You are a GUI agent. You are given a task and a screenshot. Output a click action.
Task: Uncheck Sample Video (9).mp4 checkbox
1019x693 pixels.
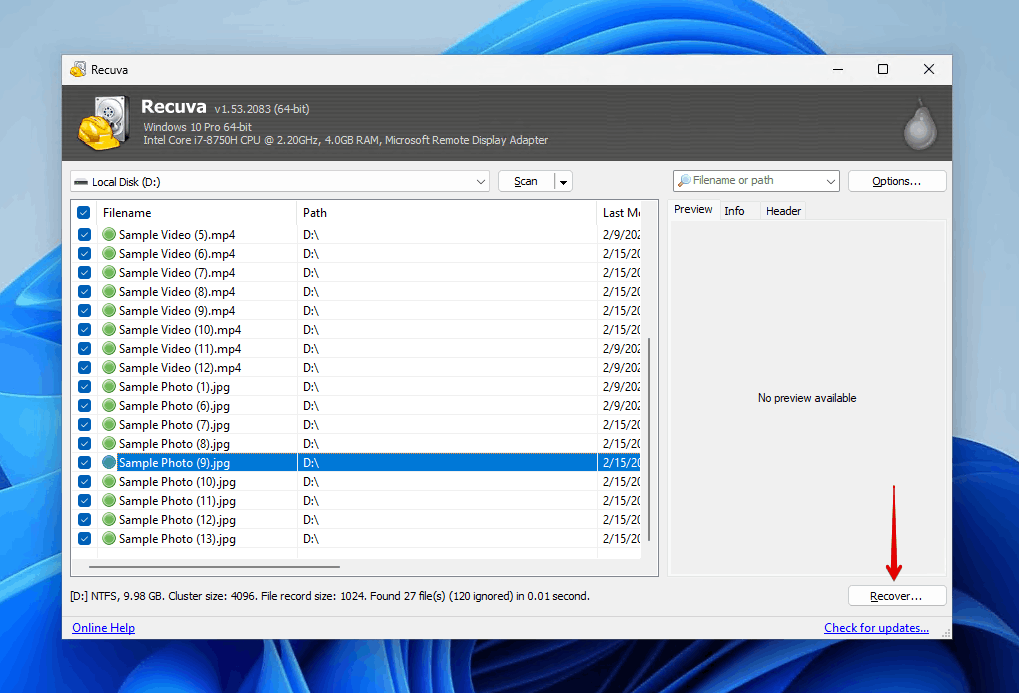tap(84, 310)
